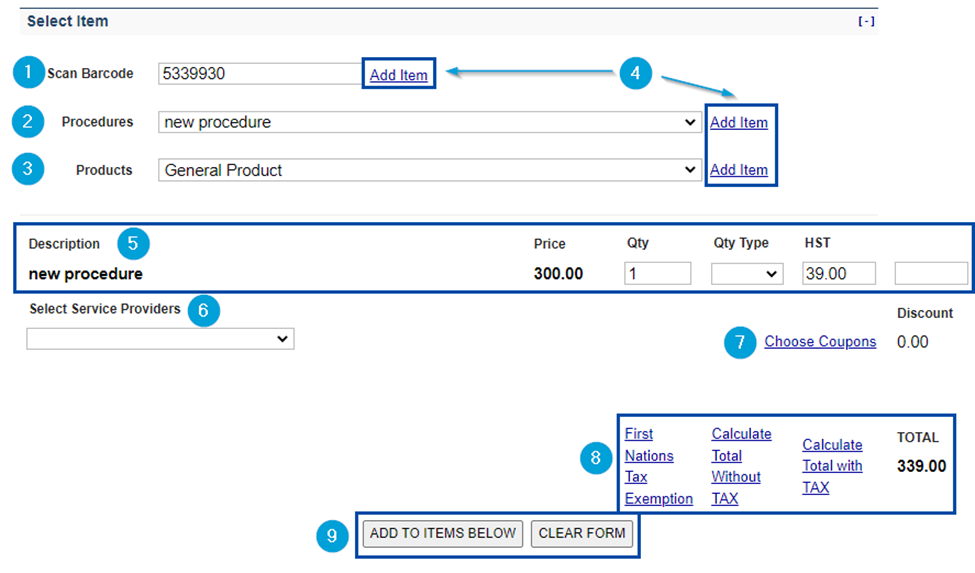
Task: Click Calculate Total with TAX link
Action: click(x=832, y=466)
